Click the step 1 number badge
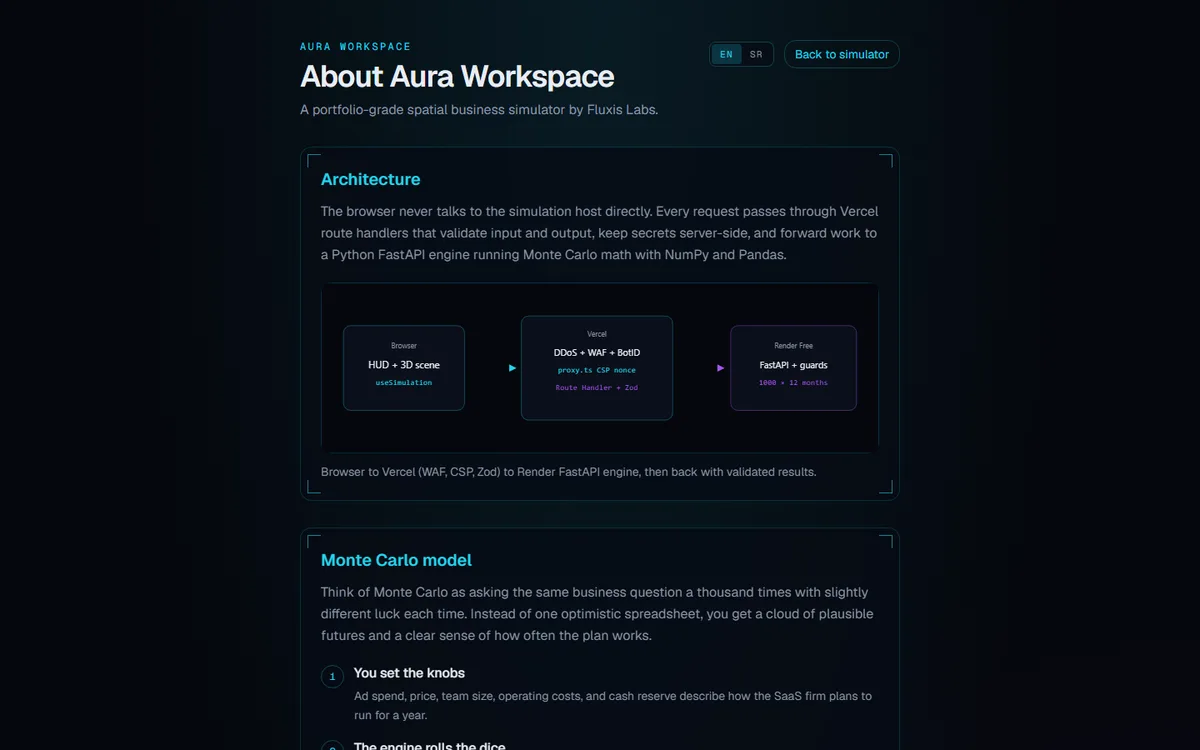 [332, 677]
